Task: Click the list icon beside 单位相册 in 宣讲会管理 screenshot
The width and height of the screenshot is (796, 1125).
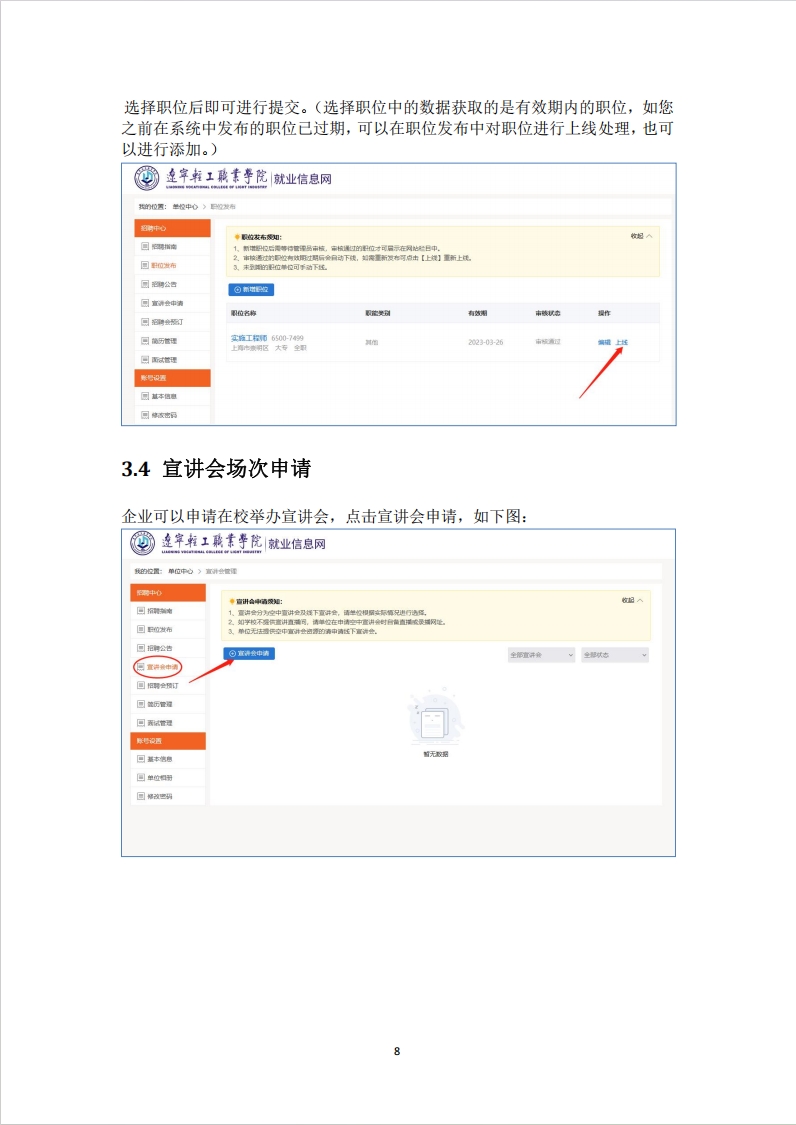Action: tap(141, 777)
